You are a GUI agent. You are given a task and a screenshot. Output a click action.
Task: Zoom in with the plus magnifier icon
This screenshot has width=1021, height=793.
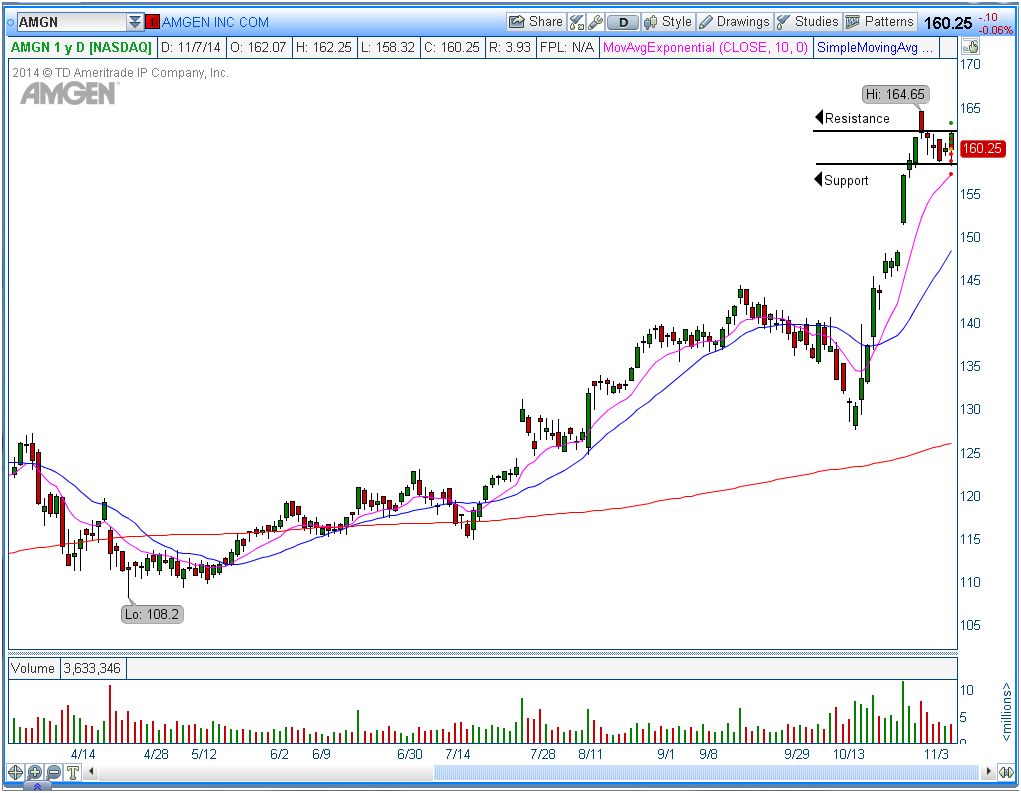35,773
